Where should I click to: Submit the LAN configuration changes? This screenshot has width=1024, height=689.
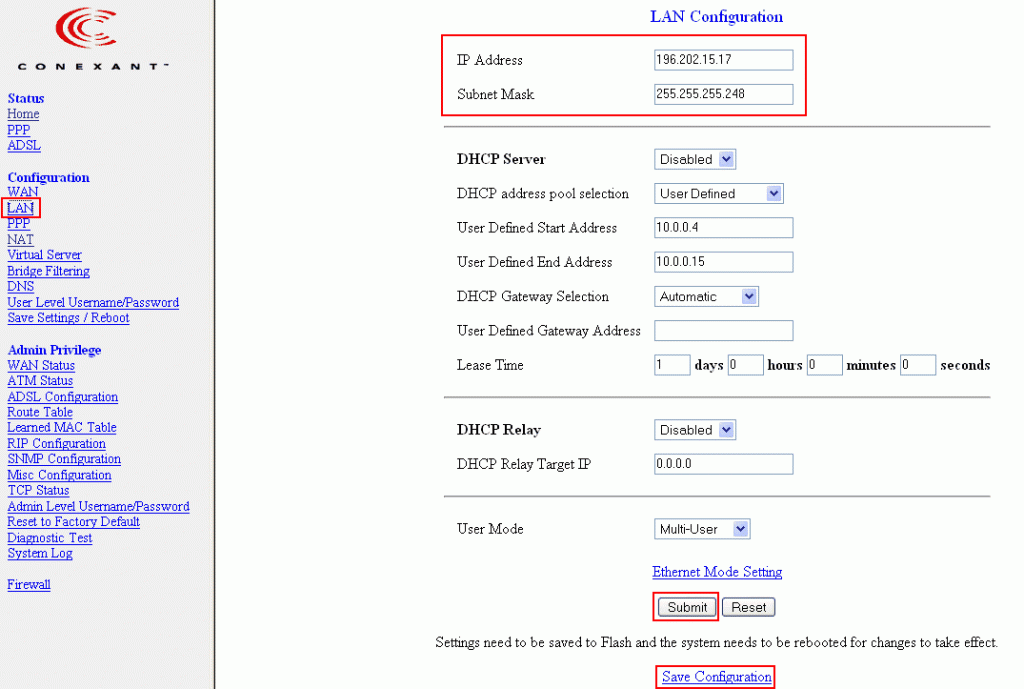coord(685,607)
